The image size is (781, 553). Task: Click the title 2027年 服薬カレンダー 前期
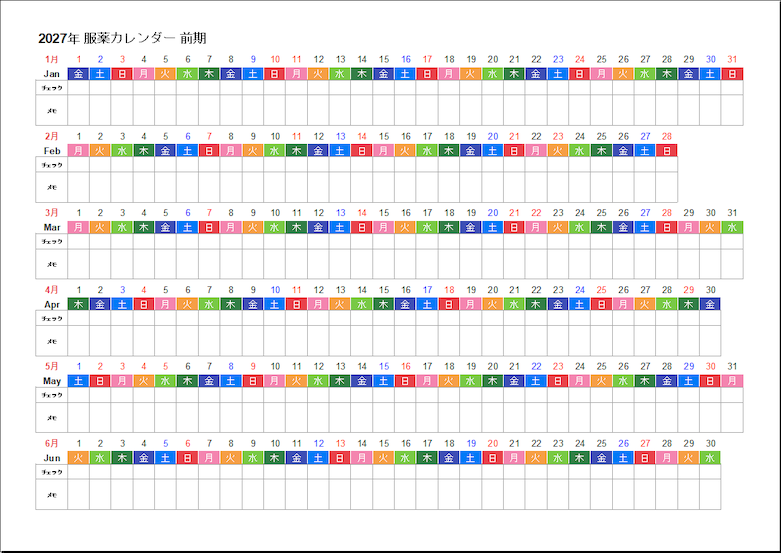click(122, 38)
